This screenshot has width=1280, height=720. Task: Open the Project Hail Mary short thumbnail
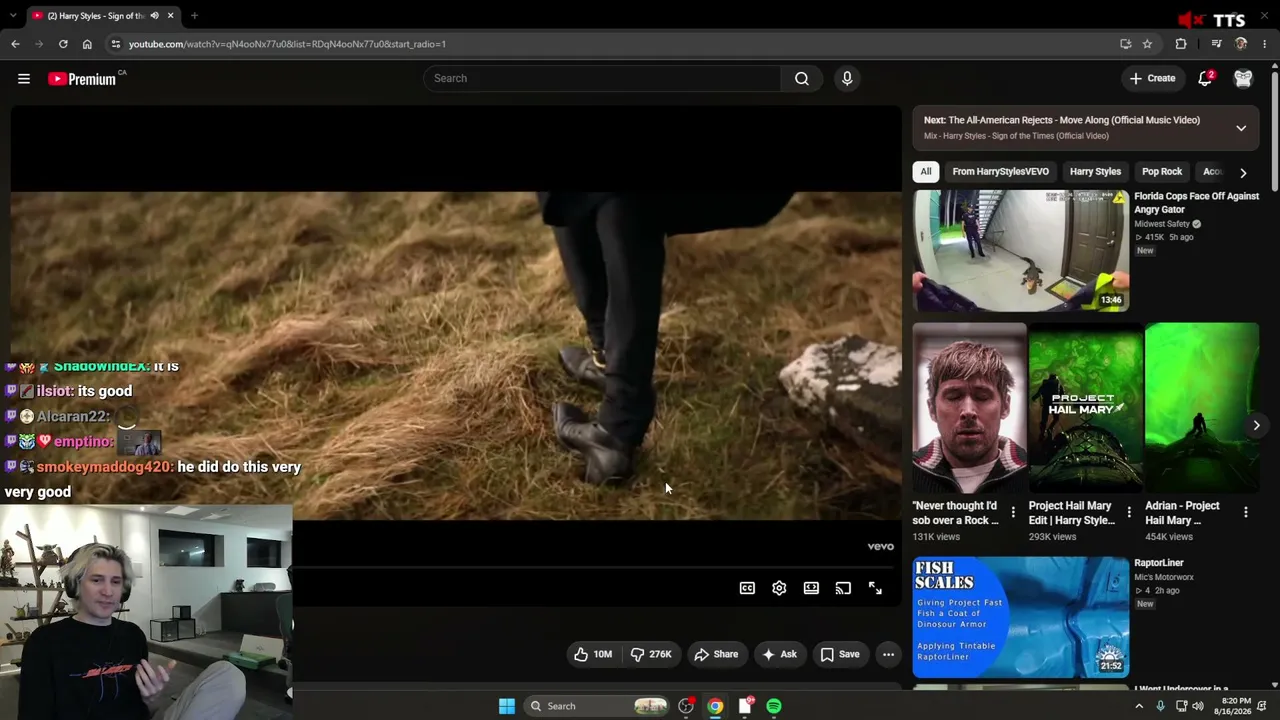(1085, 408)
